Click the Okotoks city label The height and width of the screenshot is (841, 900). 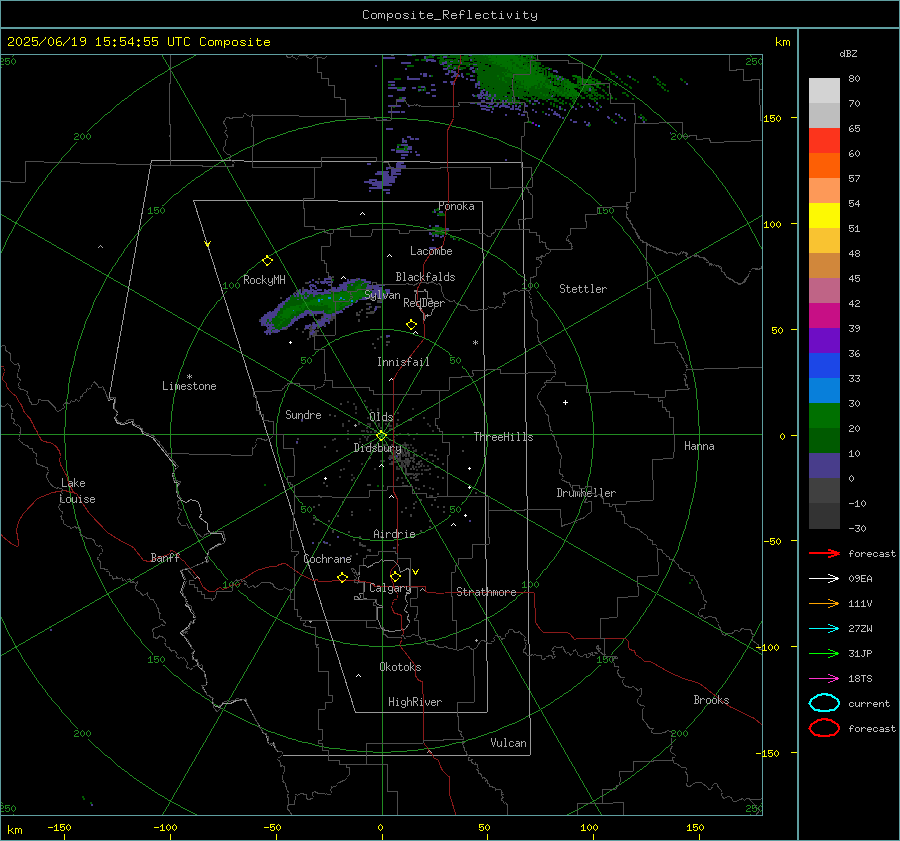tap(400, 666)
